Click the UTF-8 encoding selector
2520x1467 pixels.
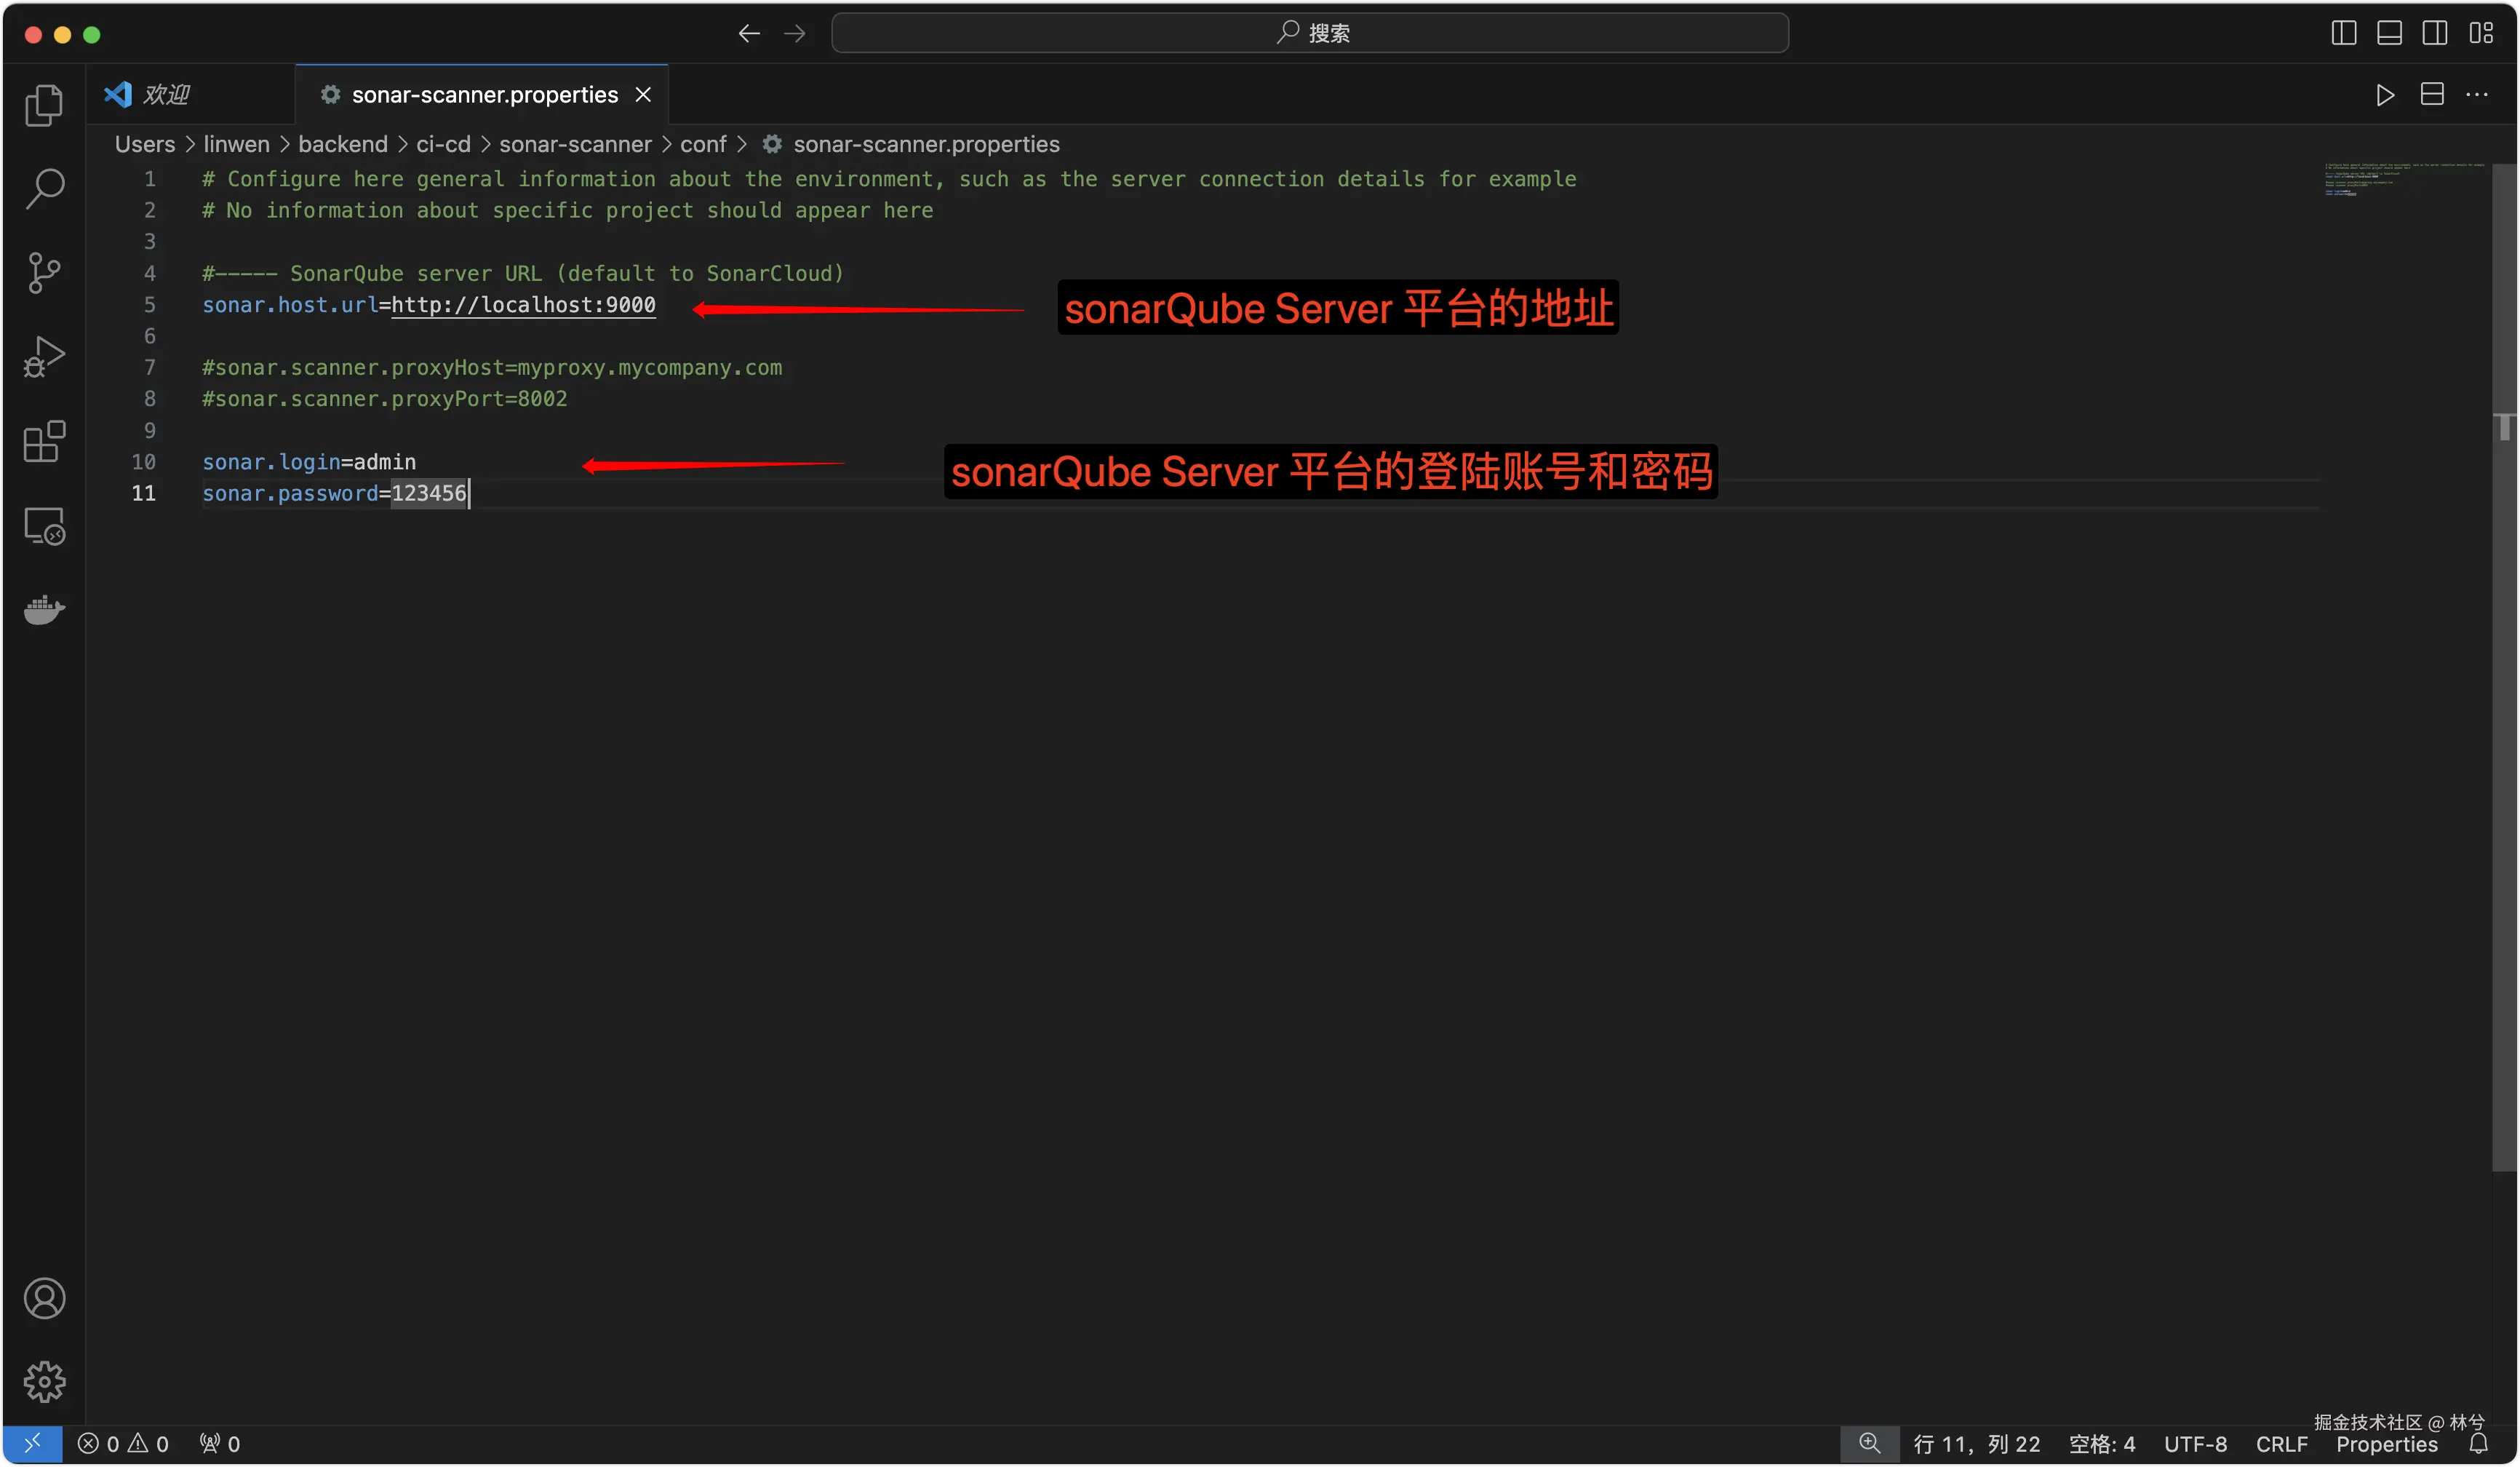point(2195,1444)
